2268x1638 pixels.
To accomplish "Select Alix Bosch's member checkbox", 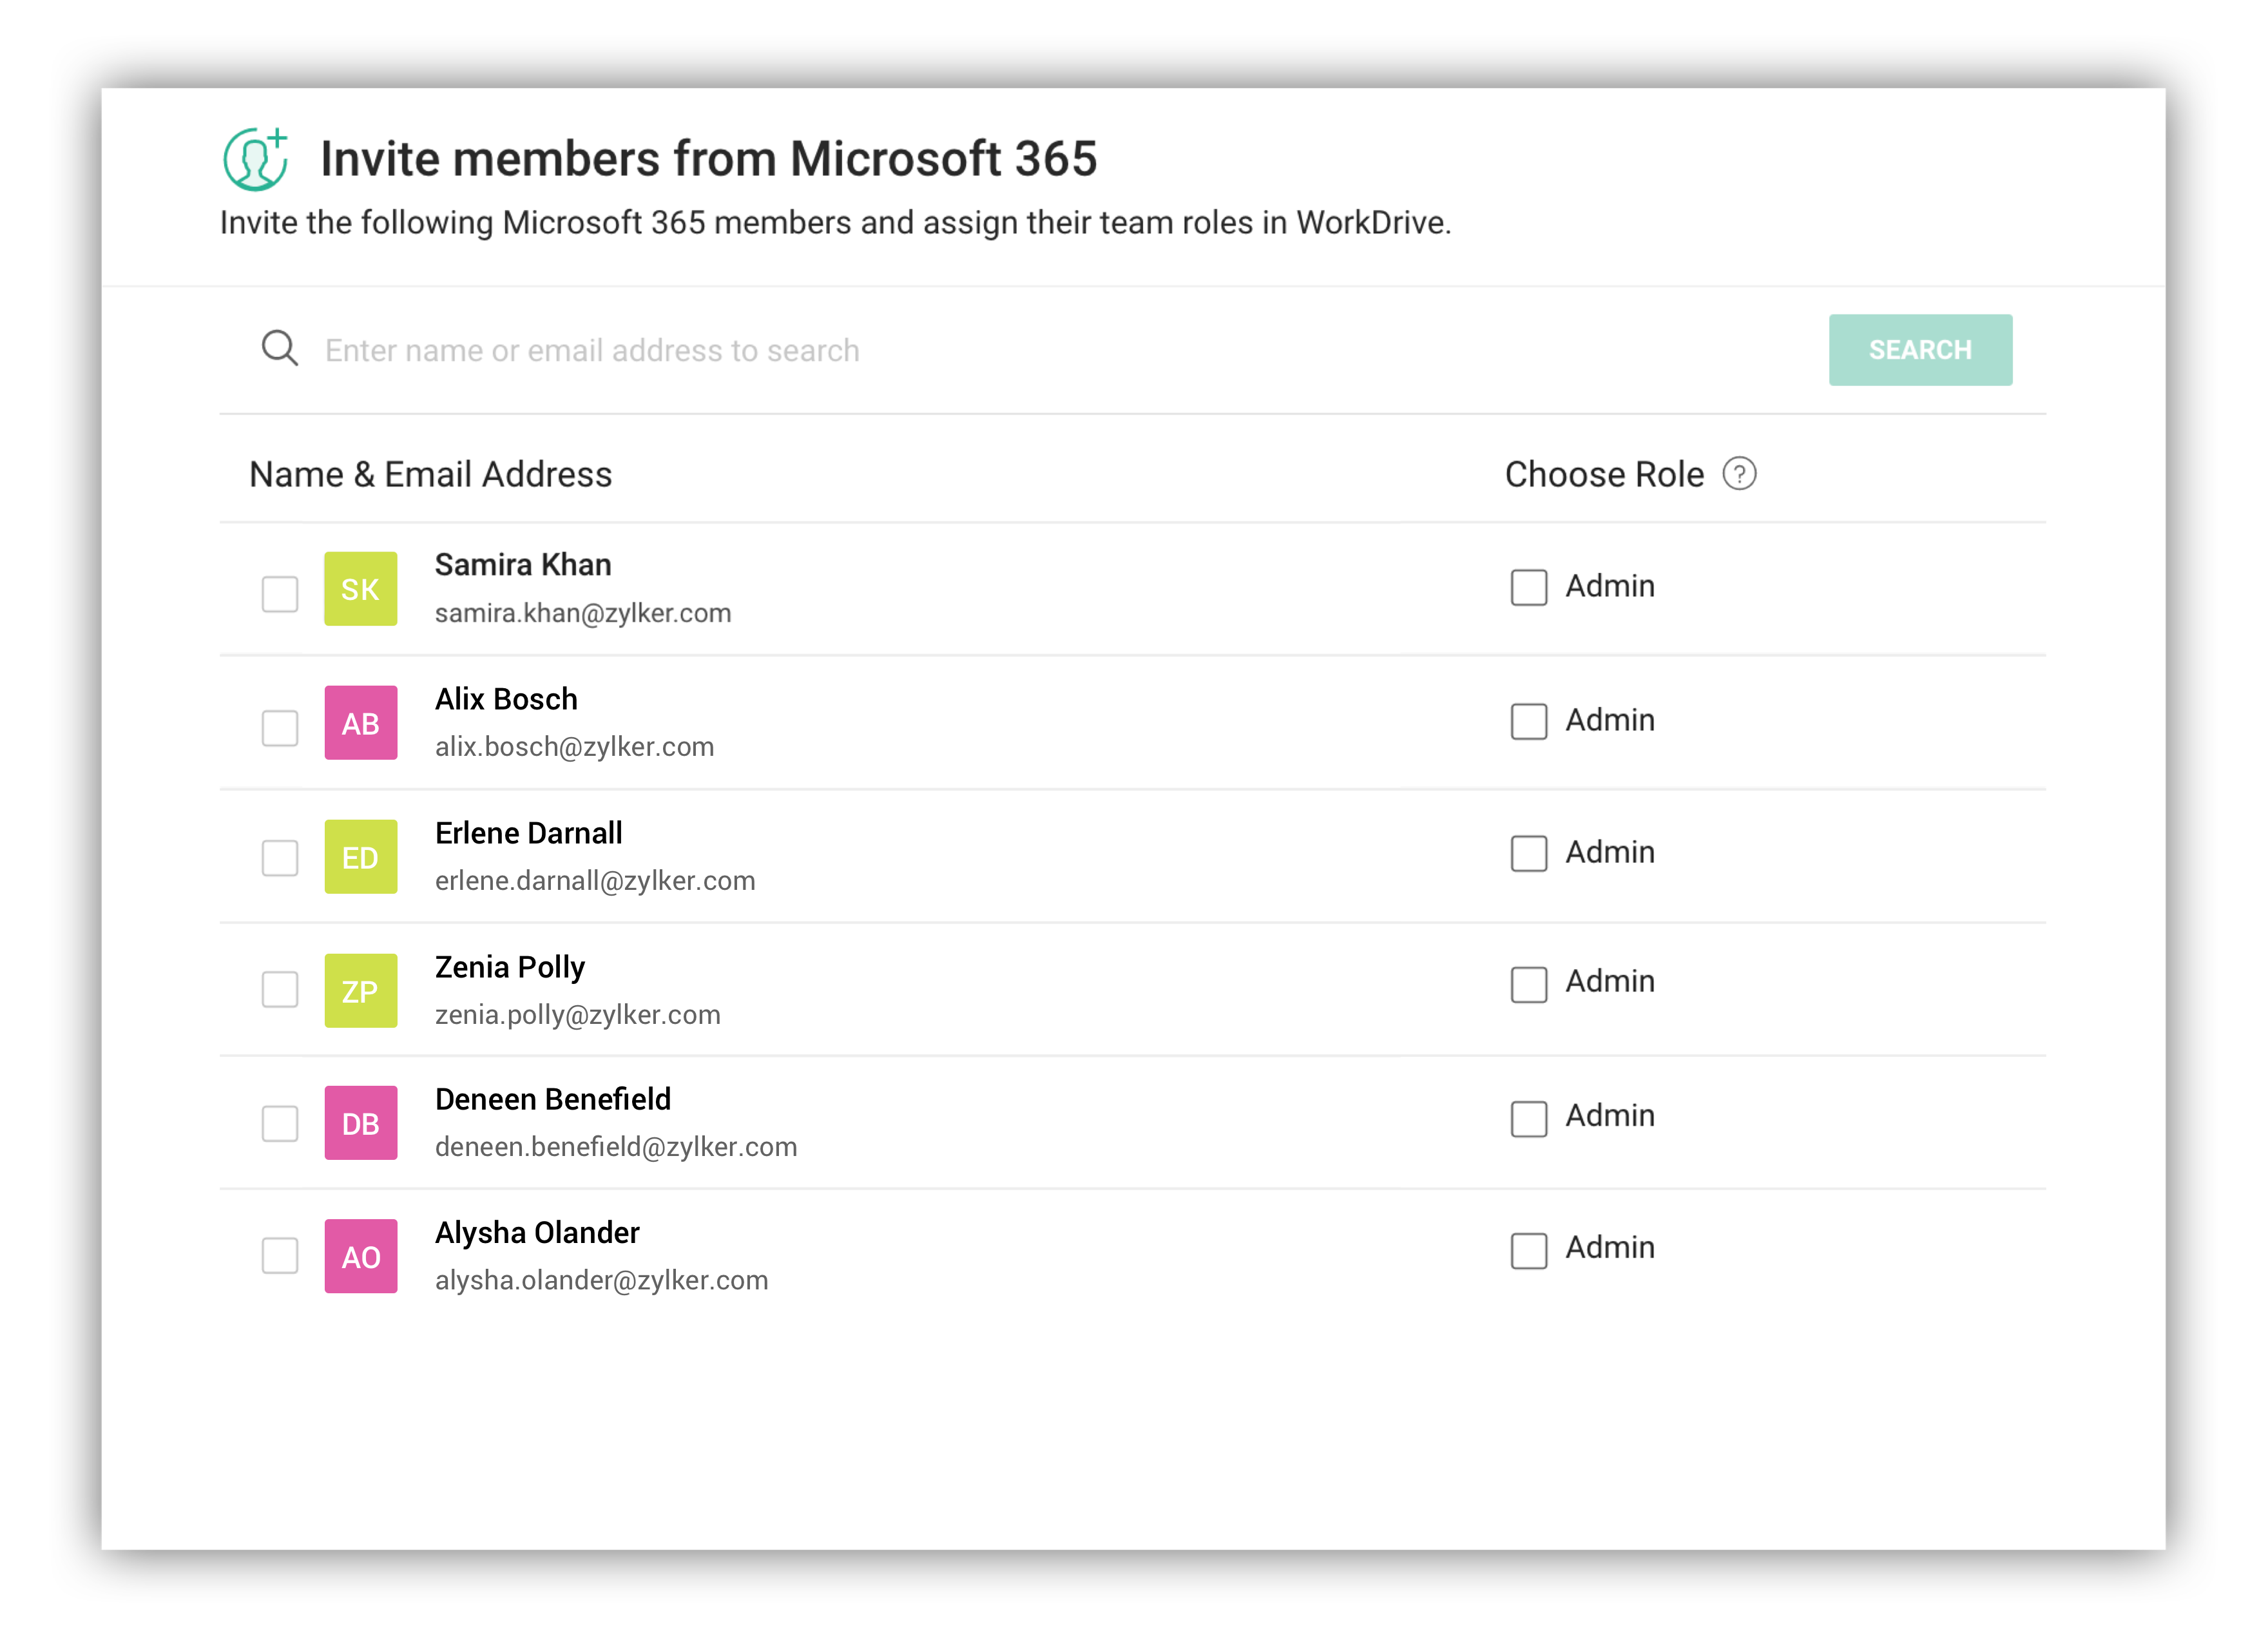I will click(x=280, y=728).
